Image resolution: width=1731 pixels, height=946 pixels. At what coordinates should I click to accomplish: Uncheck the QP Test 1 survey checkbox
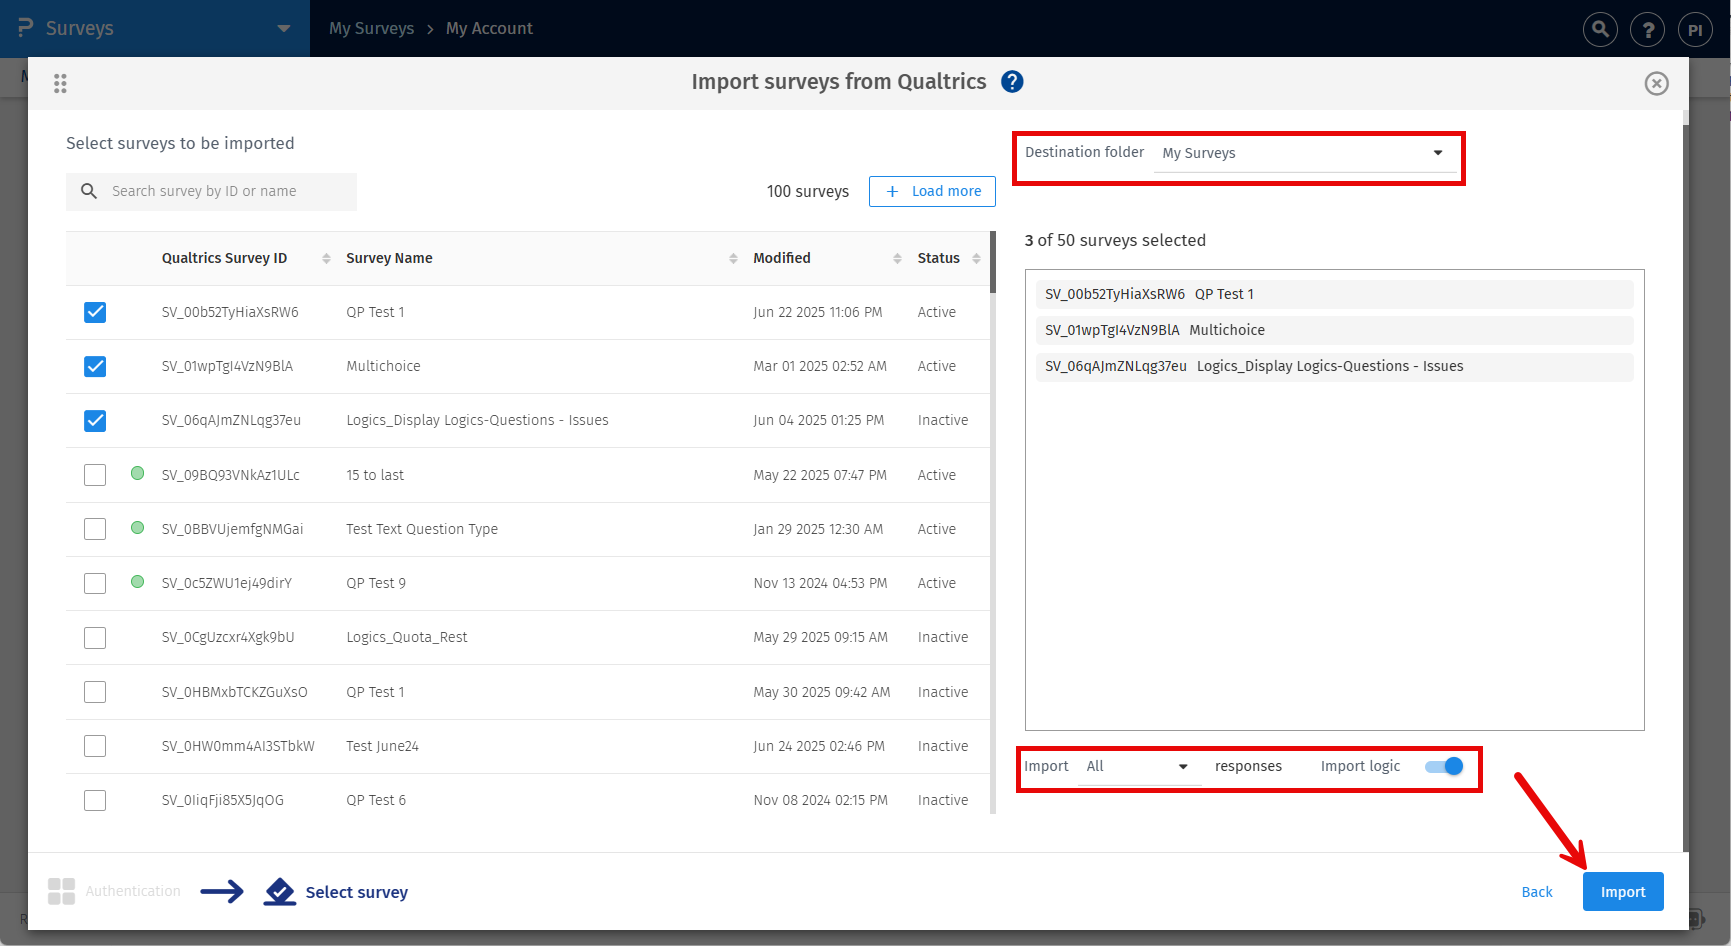(x=95, y=312)
